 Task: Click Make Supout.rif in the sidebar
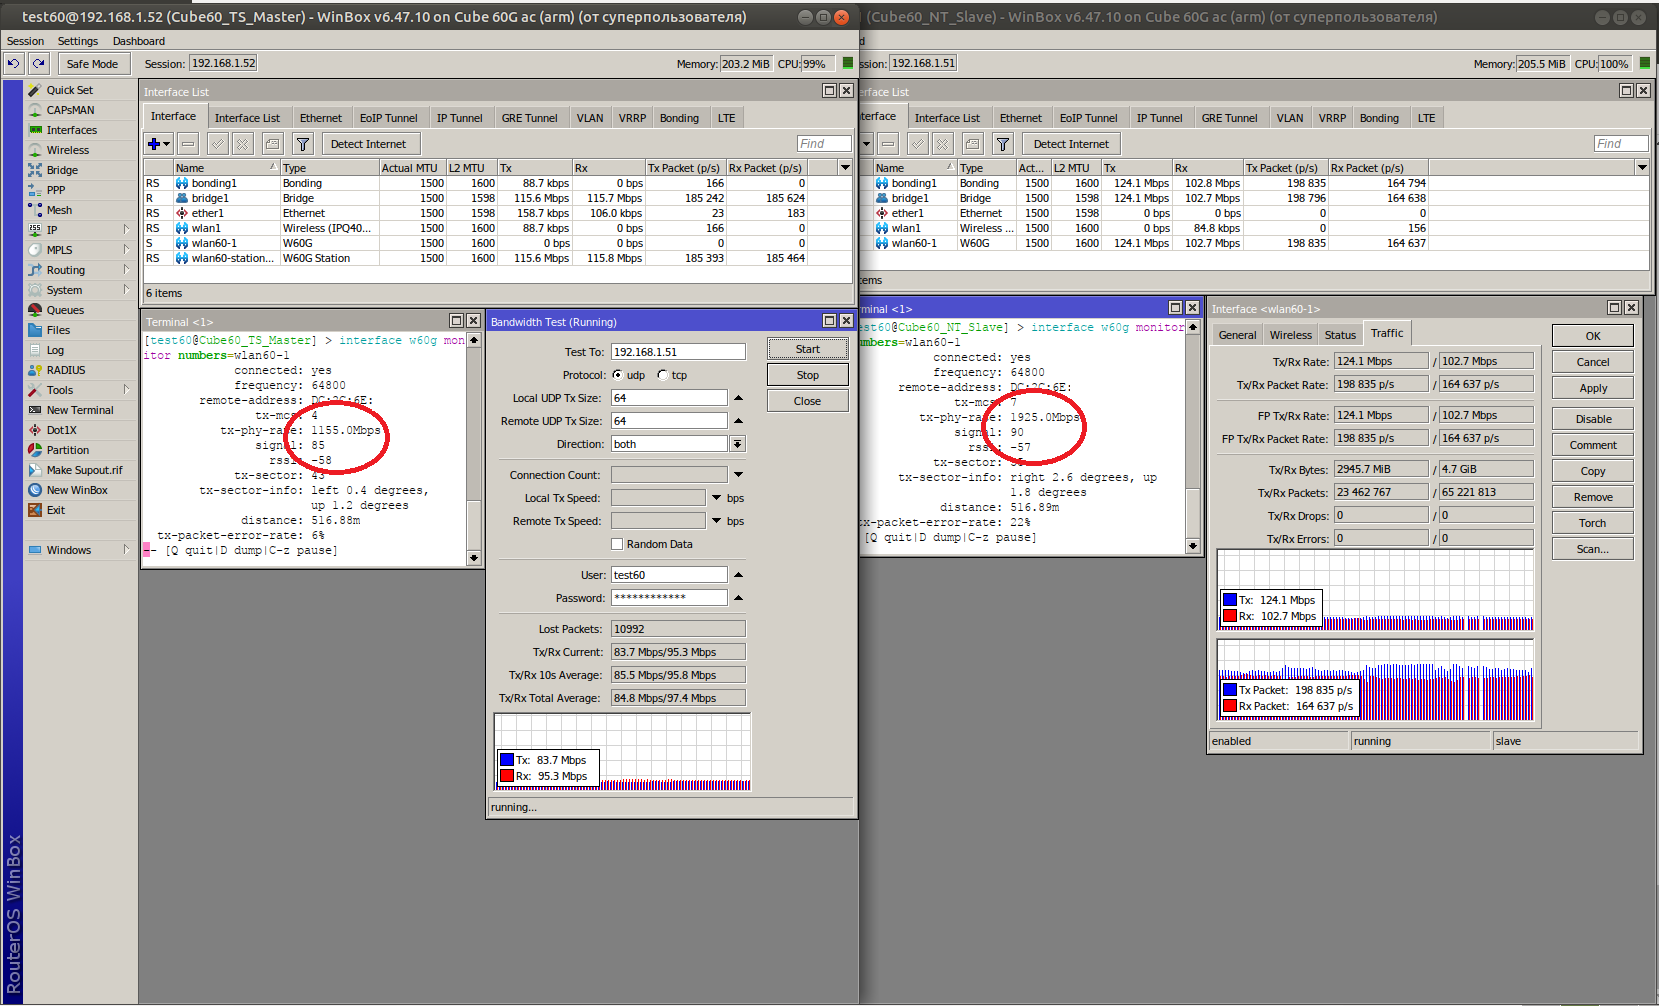[84, 470]
